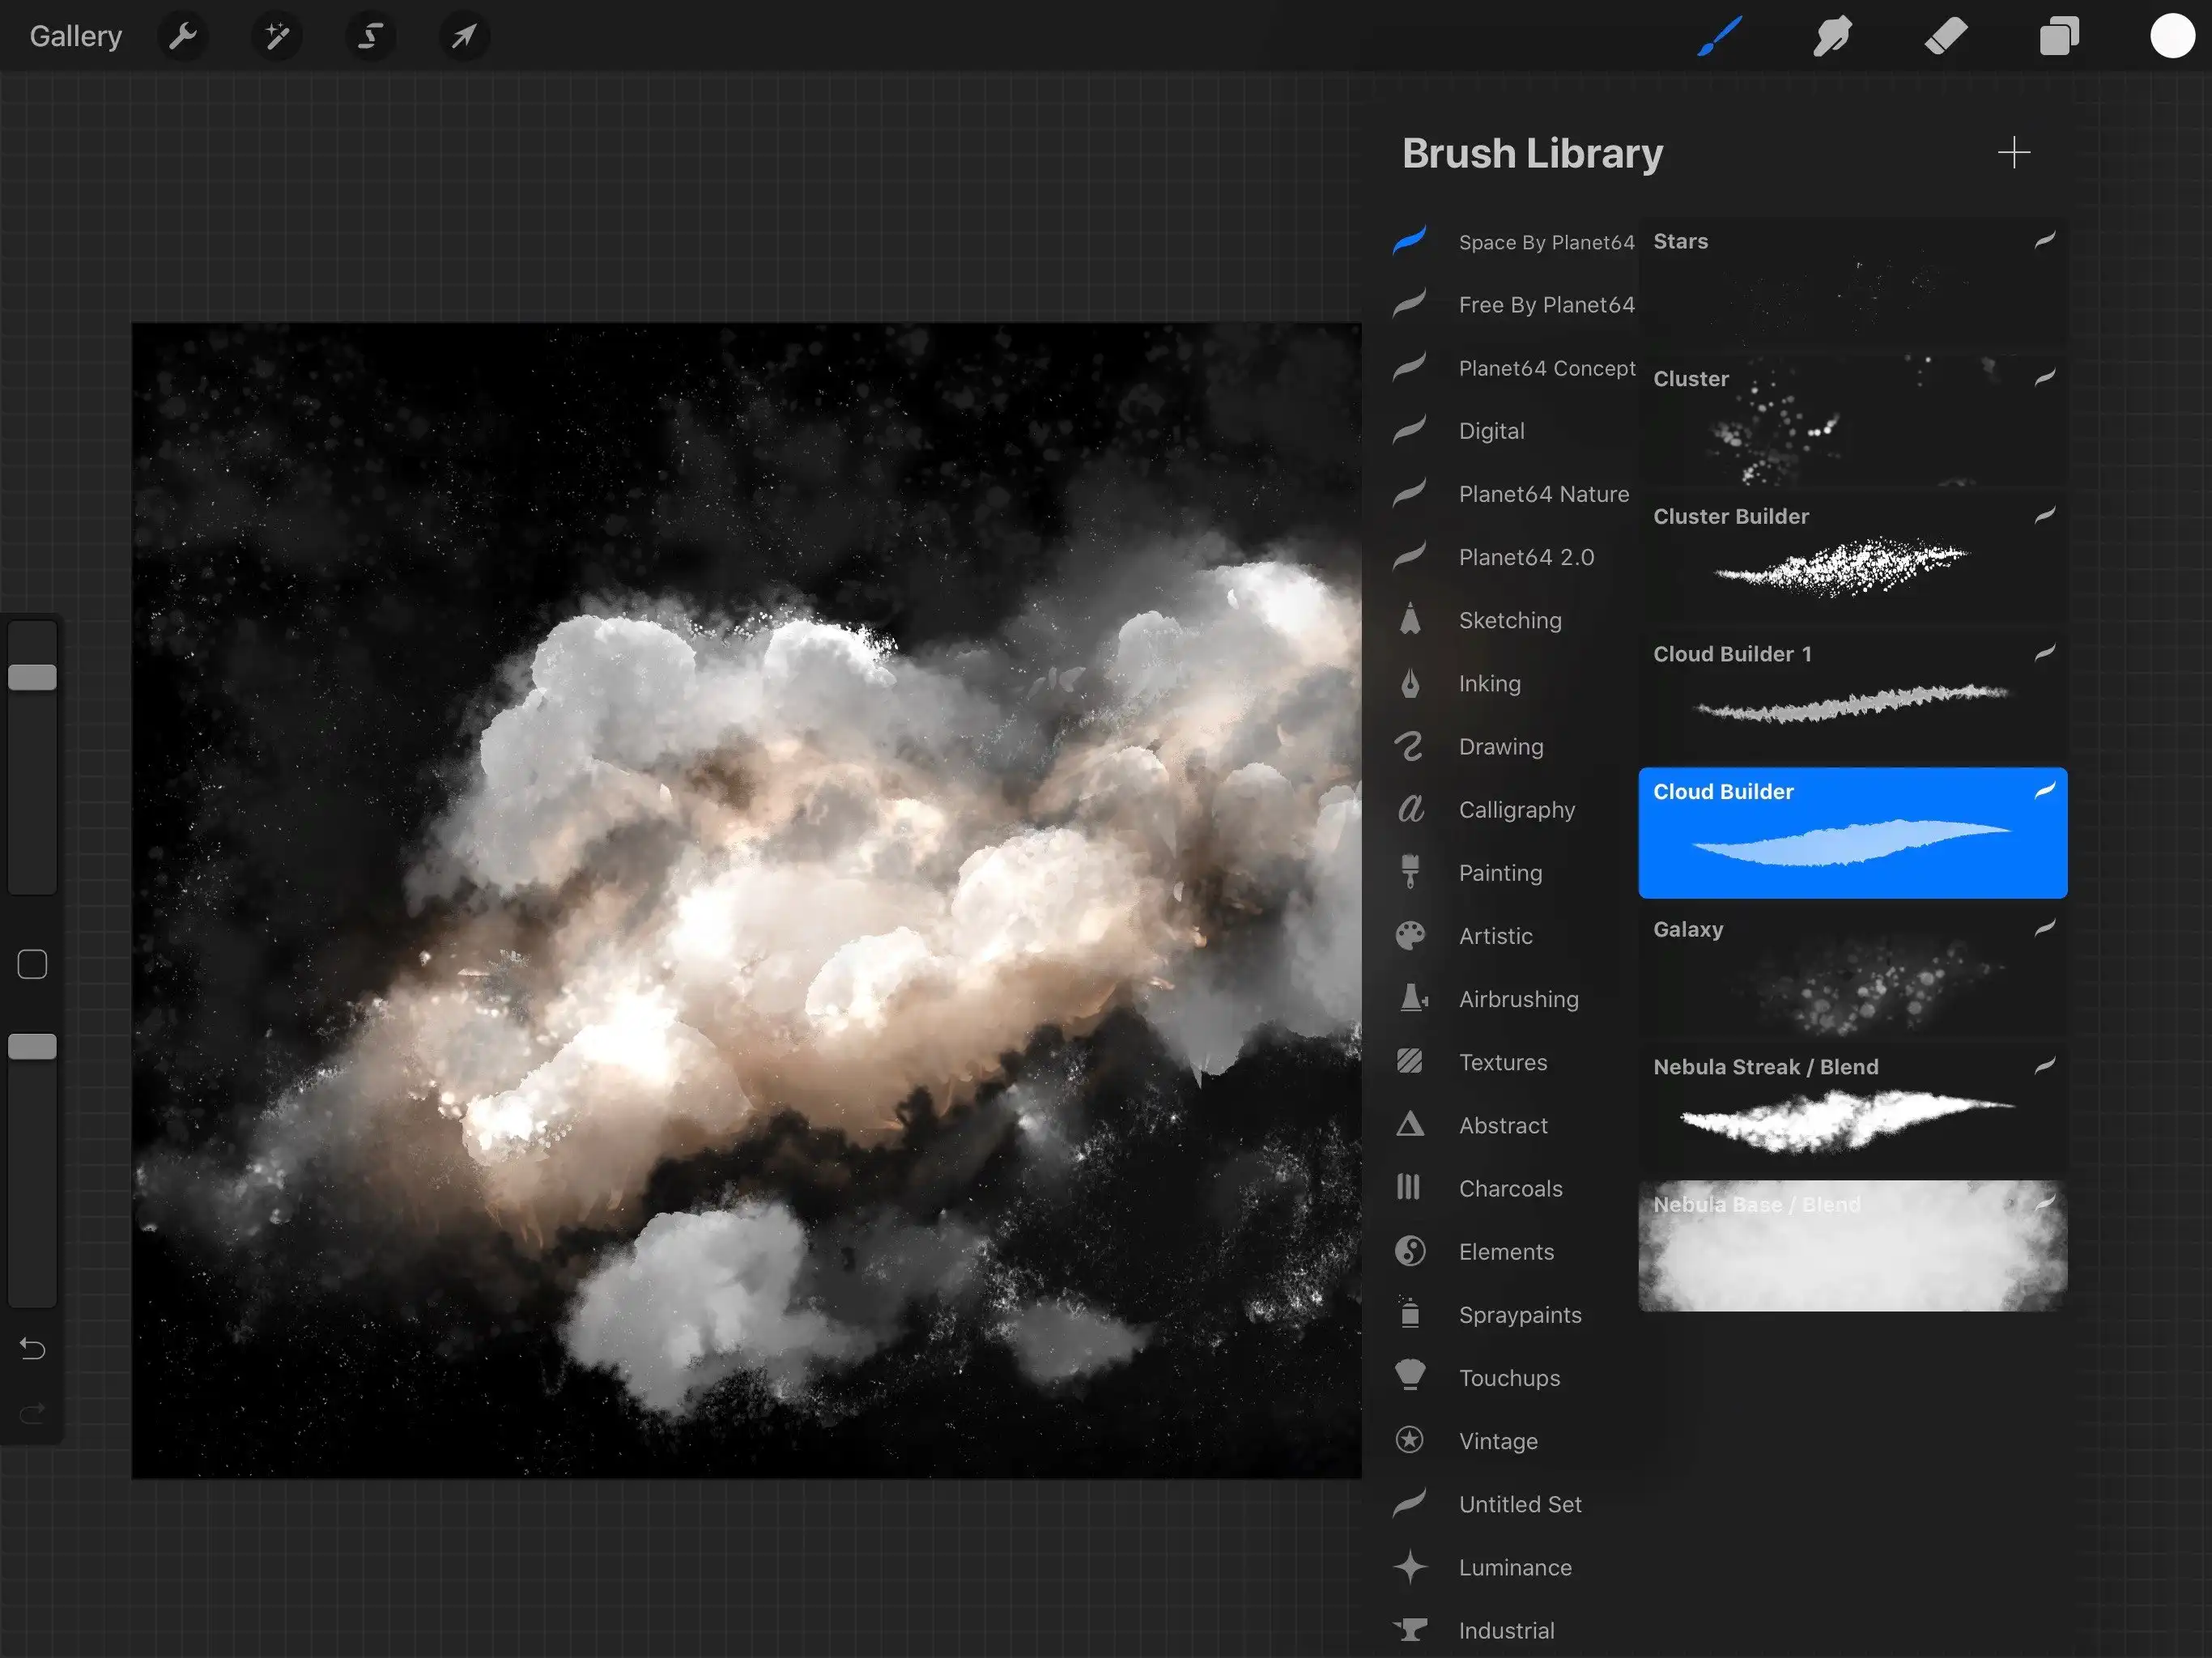Select the Free By Planet64 set
Viewport: 2212px width, 1658px height.
point(1545,305)
